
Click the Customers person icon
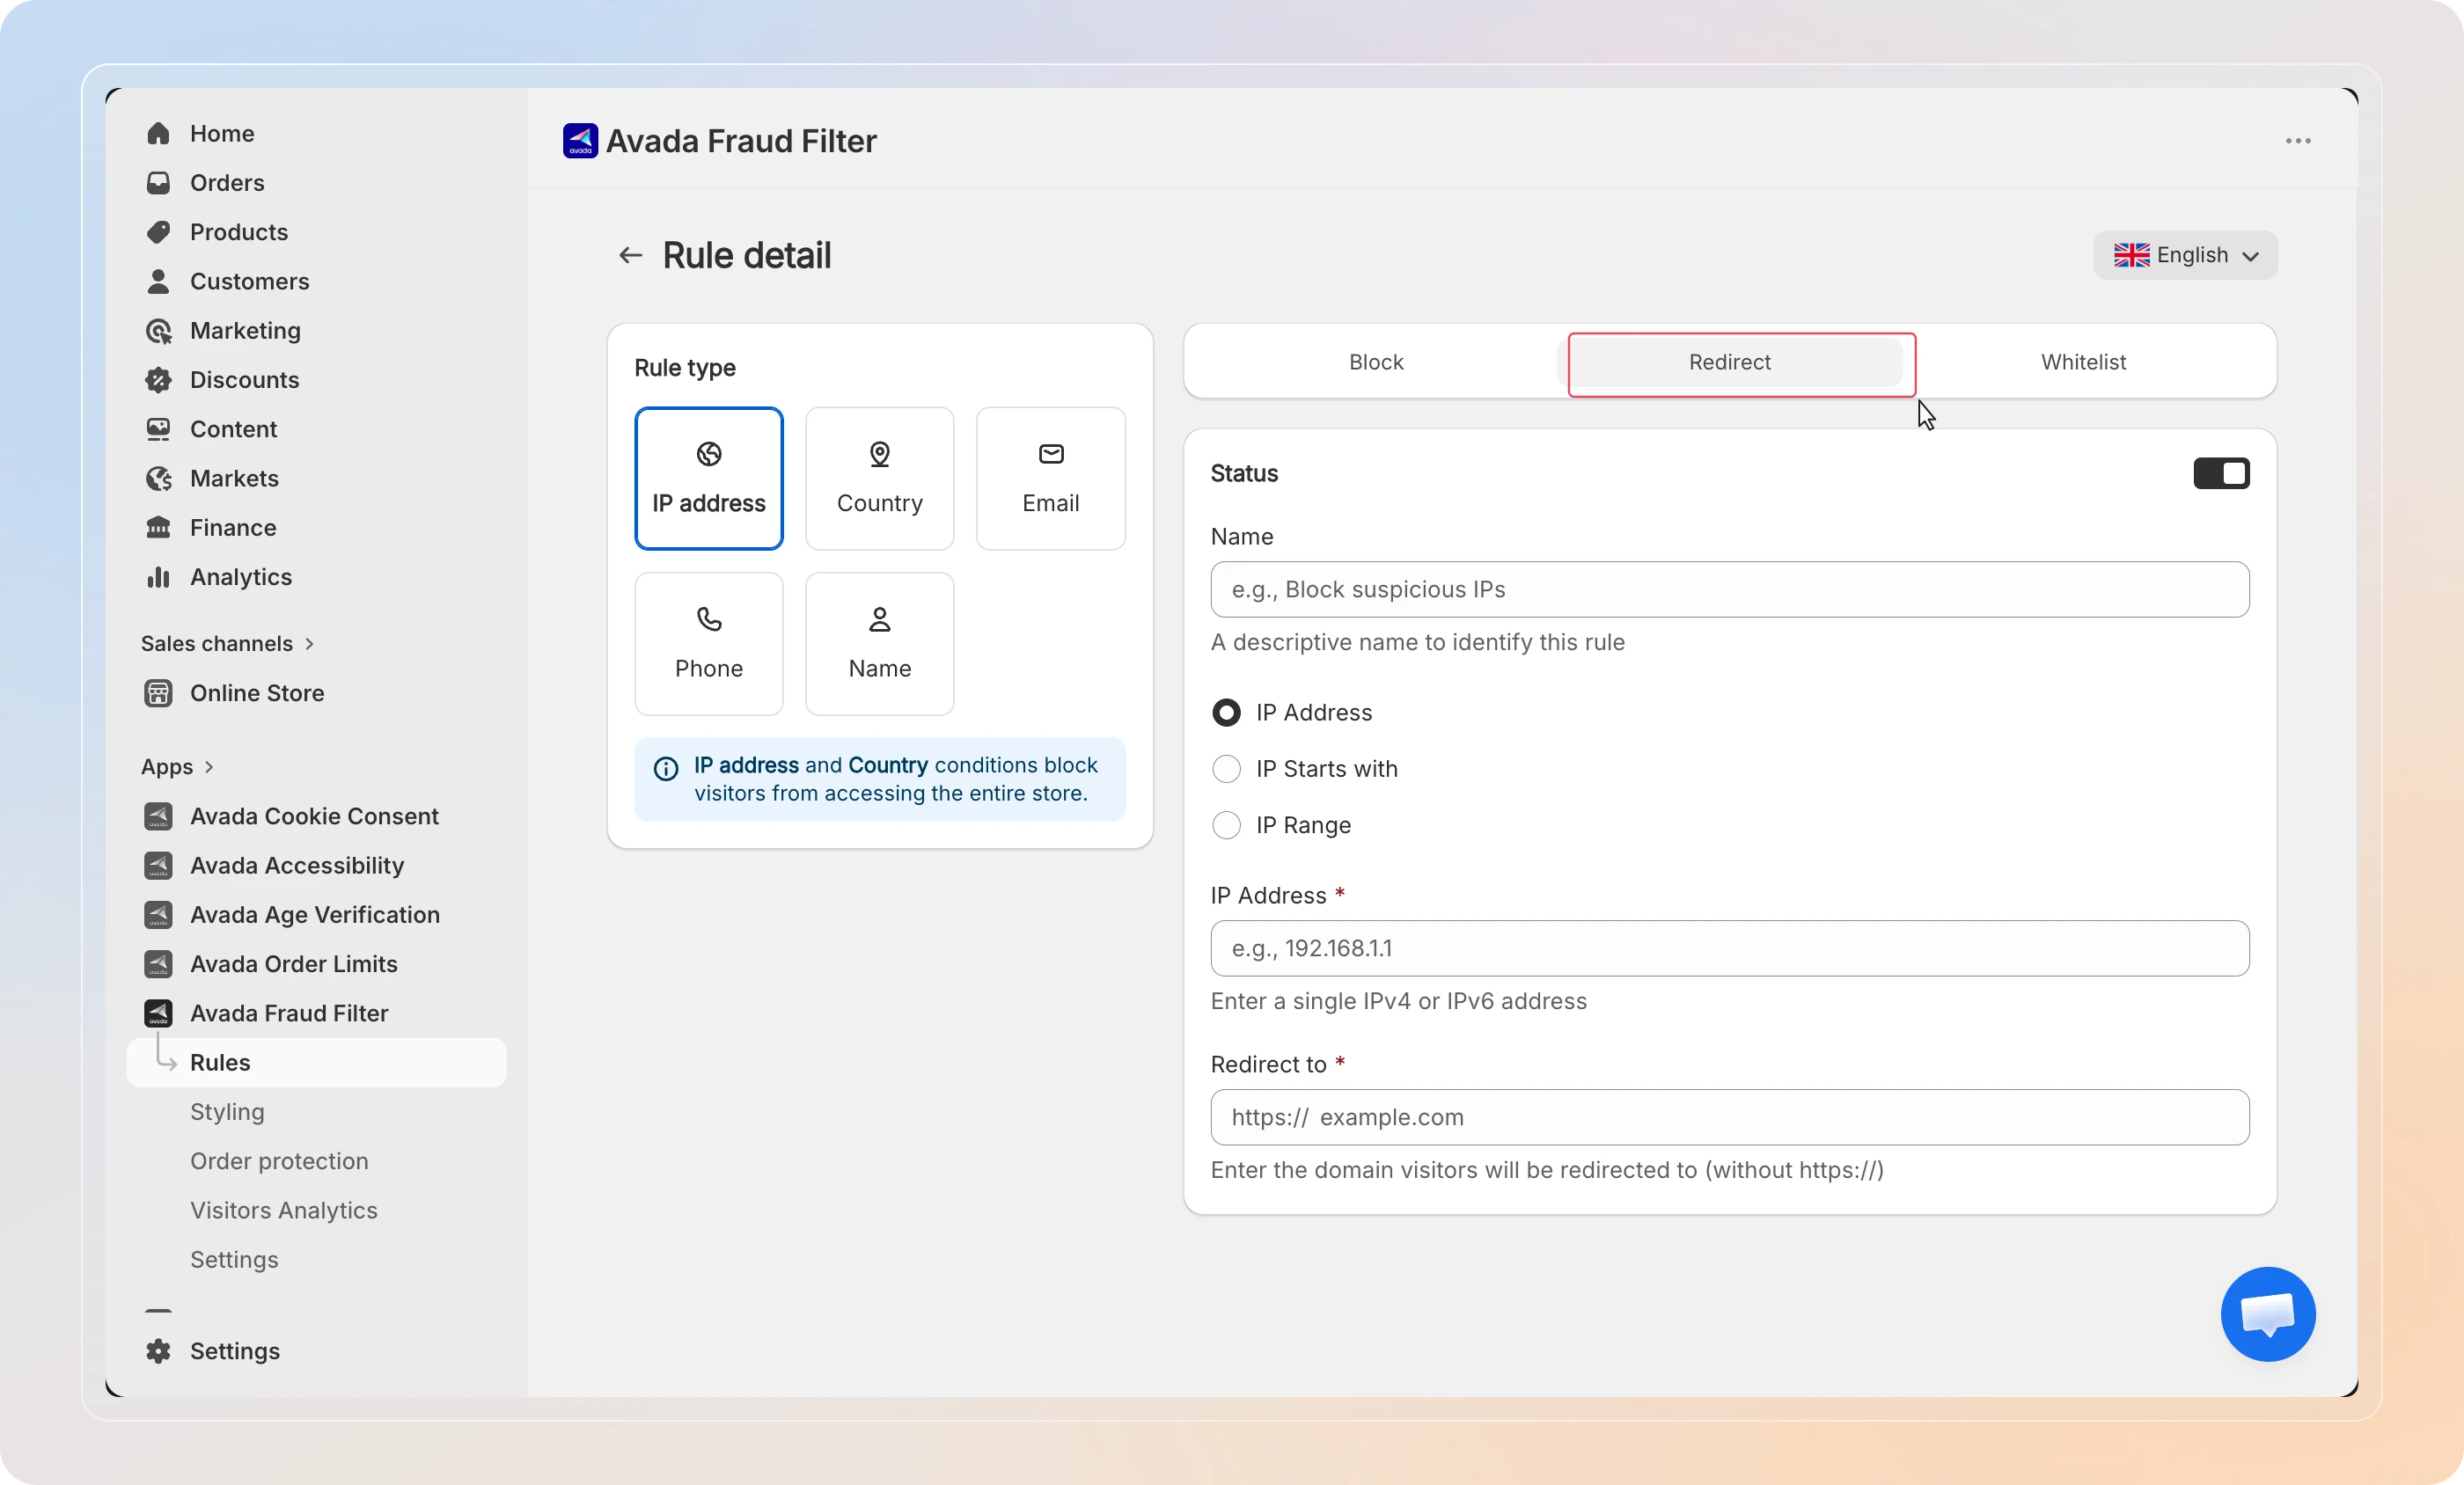click(x=158, y=281)
